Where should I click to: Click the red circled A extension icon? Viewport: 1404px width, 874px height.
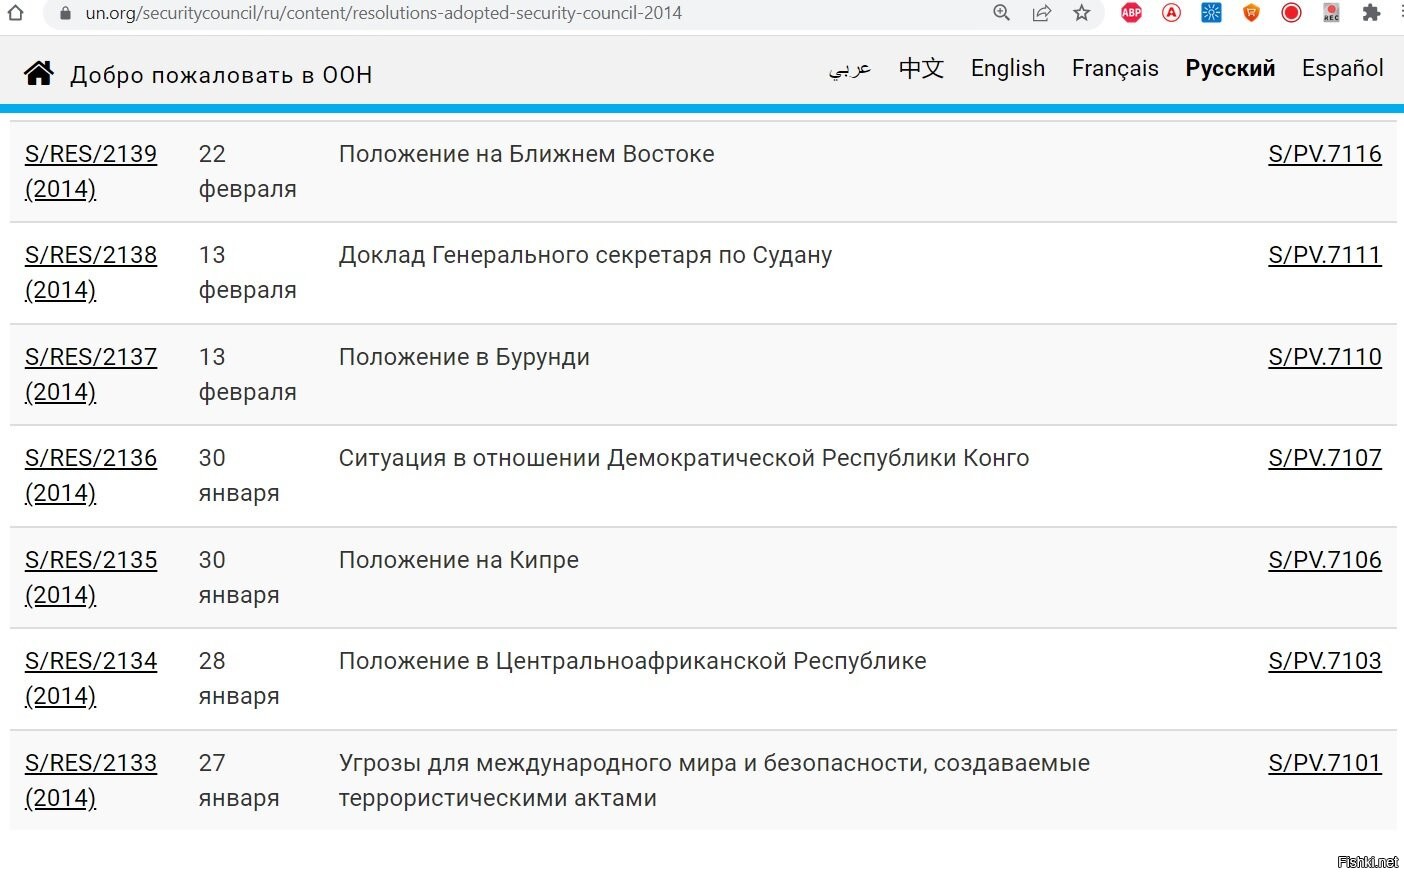[1171, 13]
